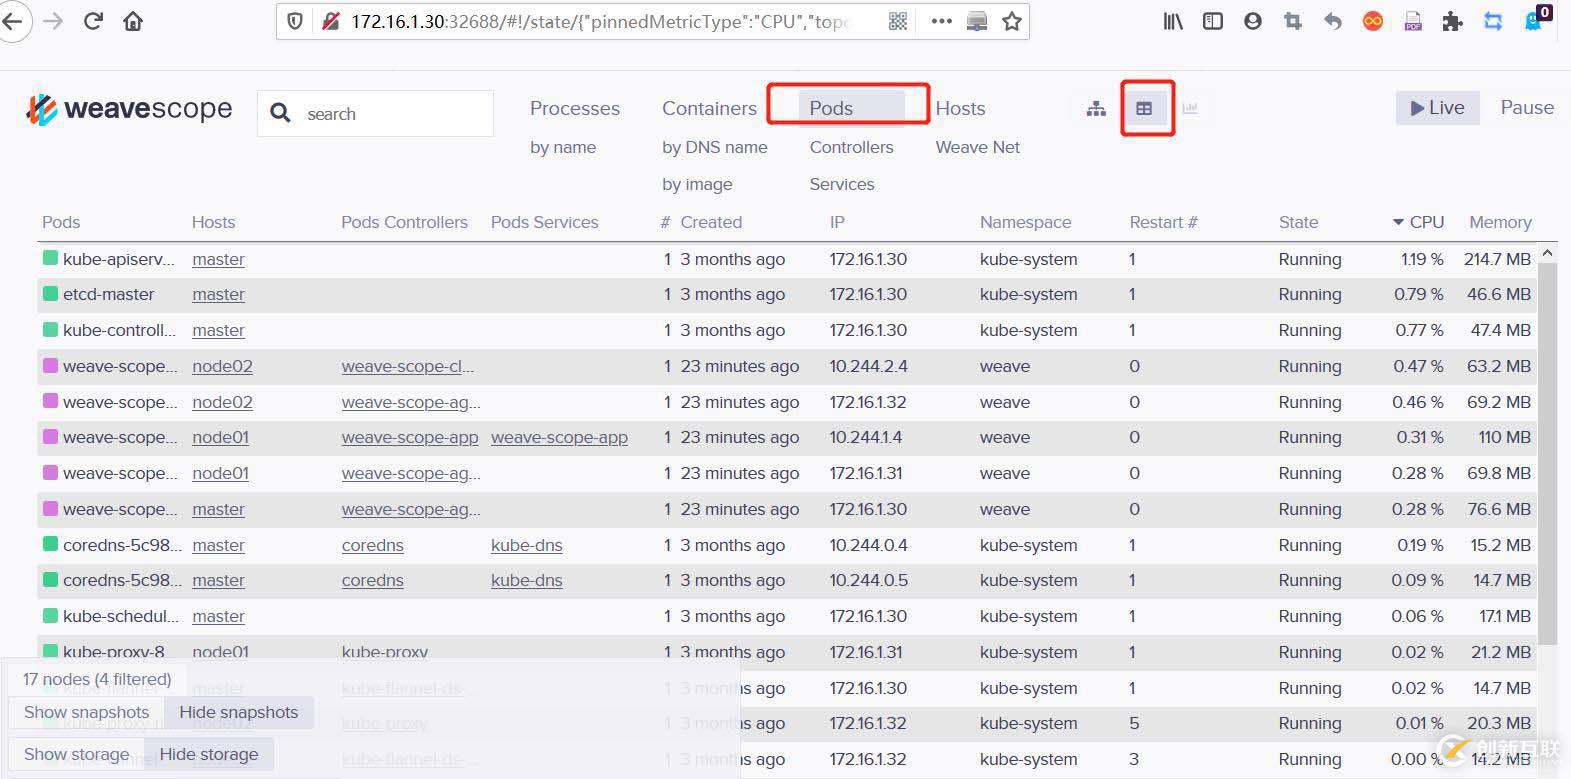
Task: Open the puzzle piece extensions icon
Action: [x=1453, y=21]
